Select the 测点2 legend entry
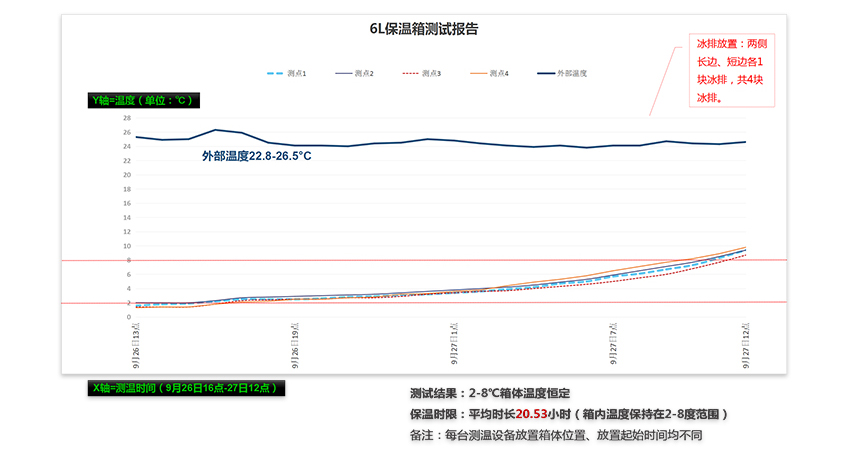The image size is (850, 476). pyautogui.click(x=354, y=73)
